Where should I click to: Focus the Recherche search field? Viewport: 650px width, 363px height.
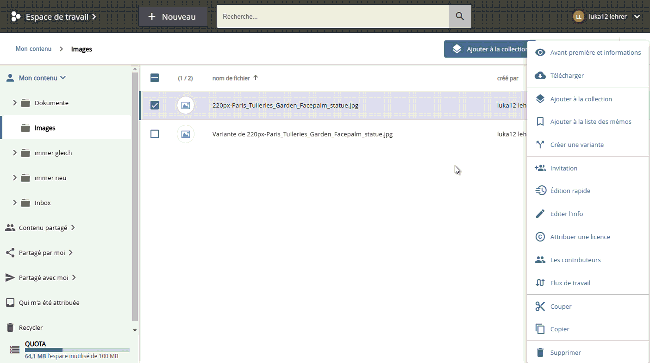pyautogui.click(x=333, y=17)
